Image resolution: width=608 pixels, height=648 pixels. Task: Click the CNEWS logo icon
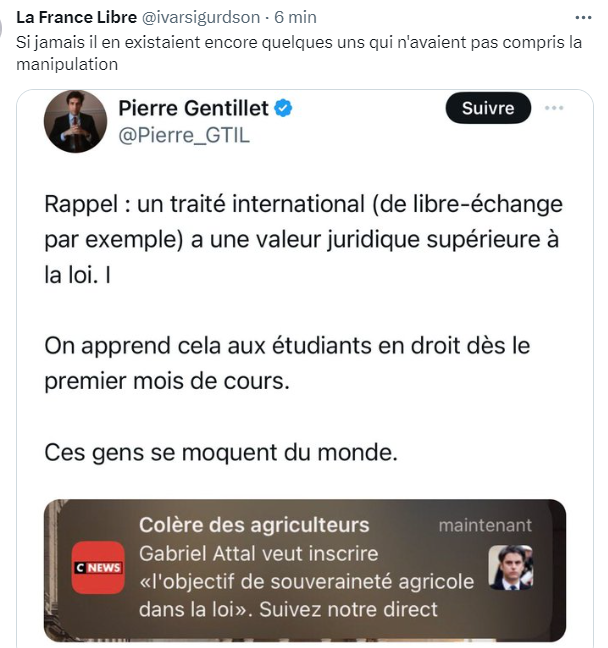(x=98, y=567)
